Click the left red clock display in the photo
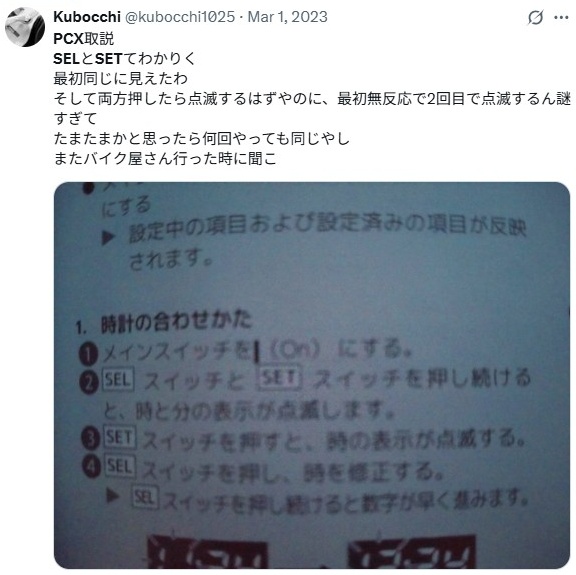The width and height of the screenshot is (576, 575). [207, 553]
